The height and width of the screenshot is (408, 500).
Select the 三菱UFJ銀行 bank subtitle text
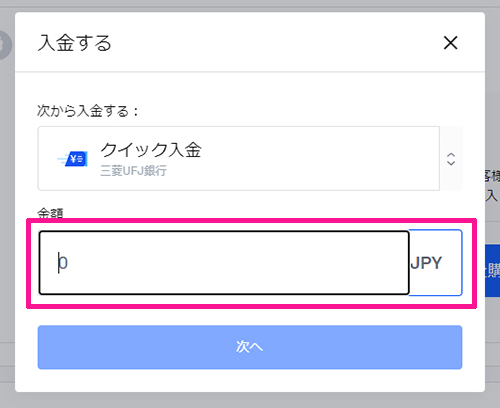[133, 171]
